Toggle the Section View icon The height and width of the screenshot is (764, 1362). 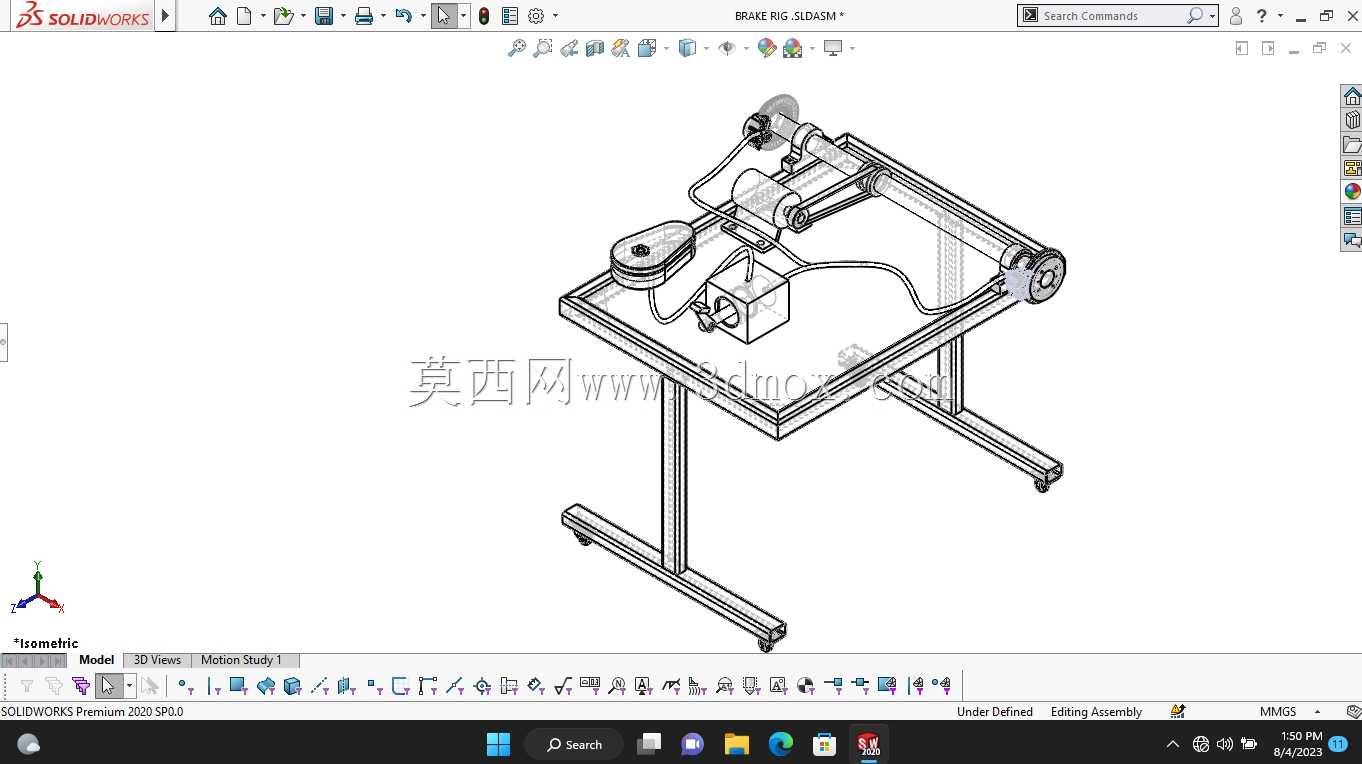[595, 48]
